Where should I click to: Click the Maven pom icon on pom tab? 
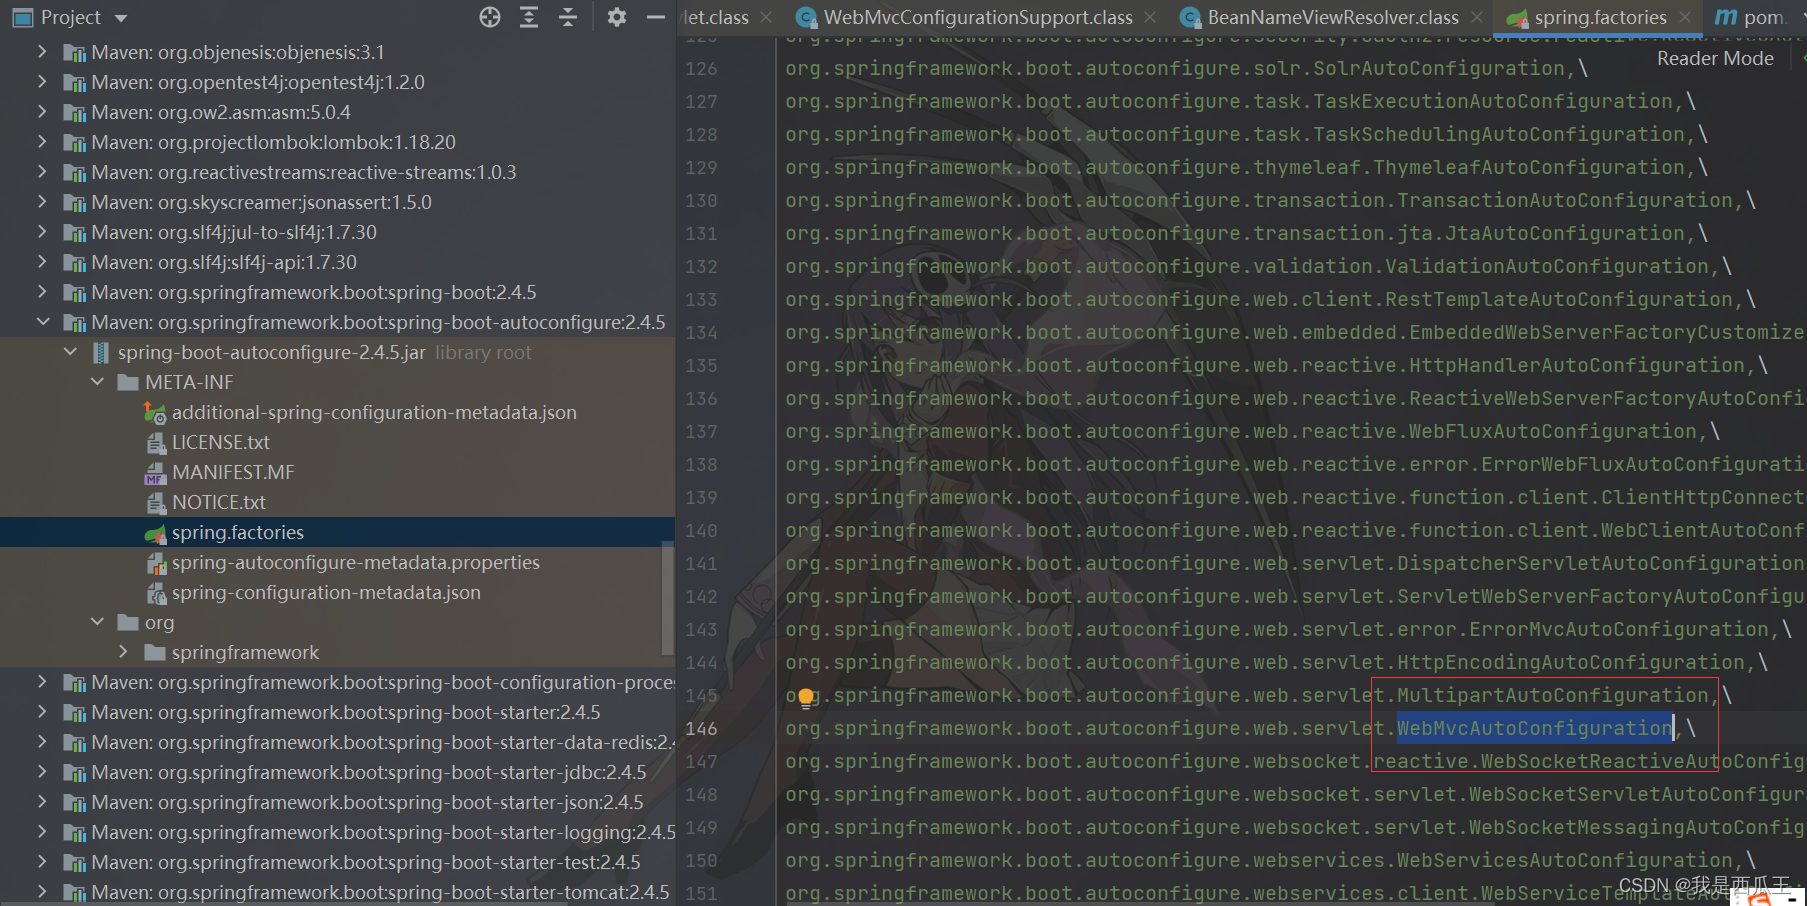[x=1728, y=17]
